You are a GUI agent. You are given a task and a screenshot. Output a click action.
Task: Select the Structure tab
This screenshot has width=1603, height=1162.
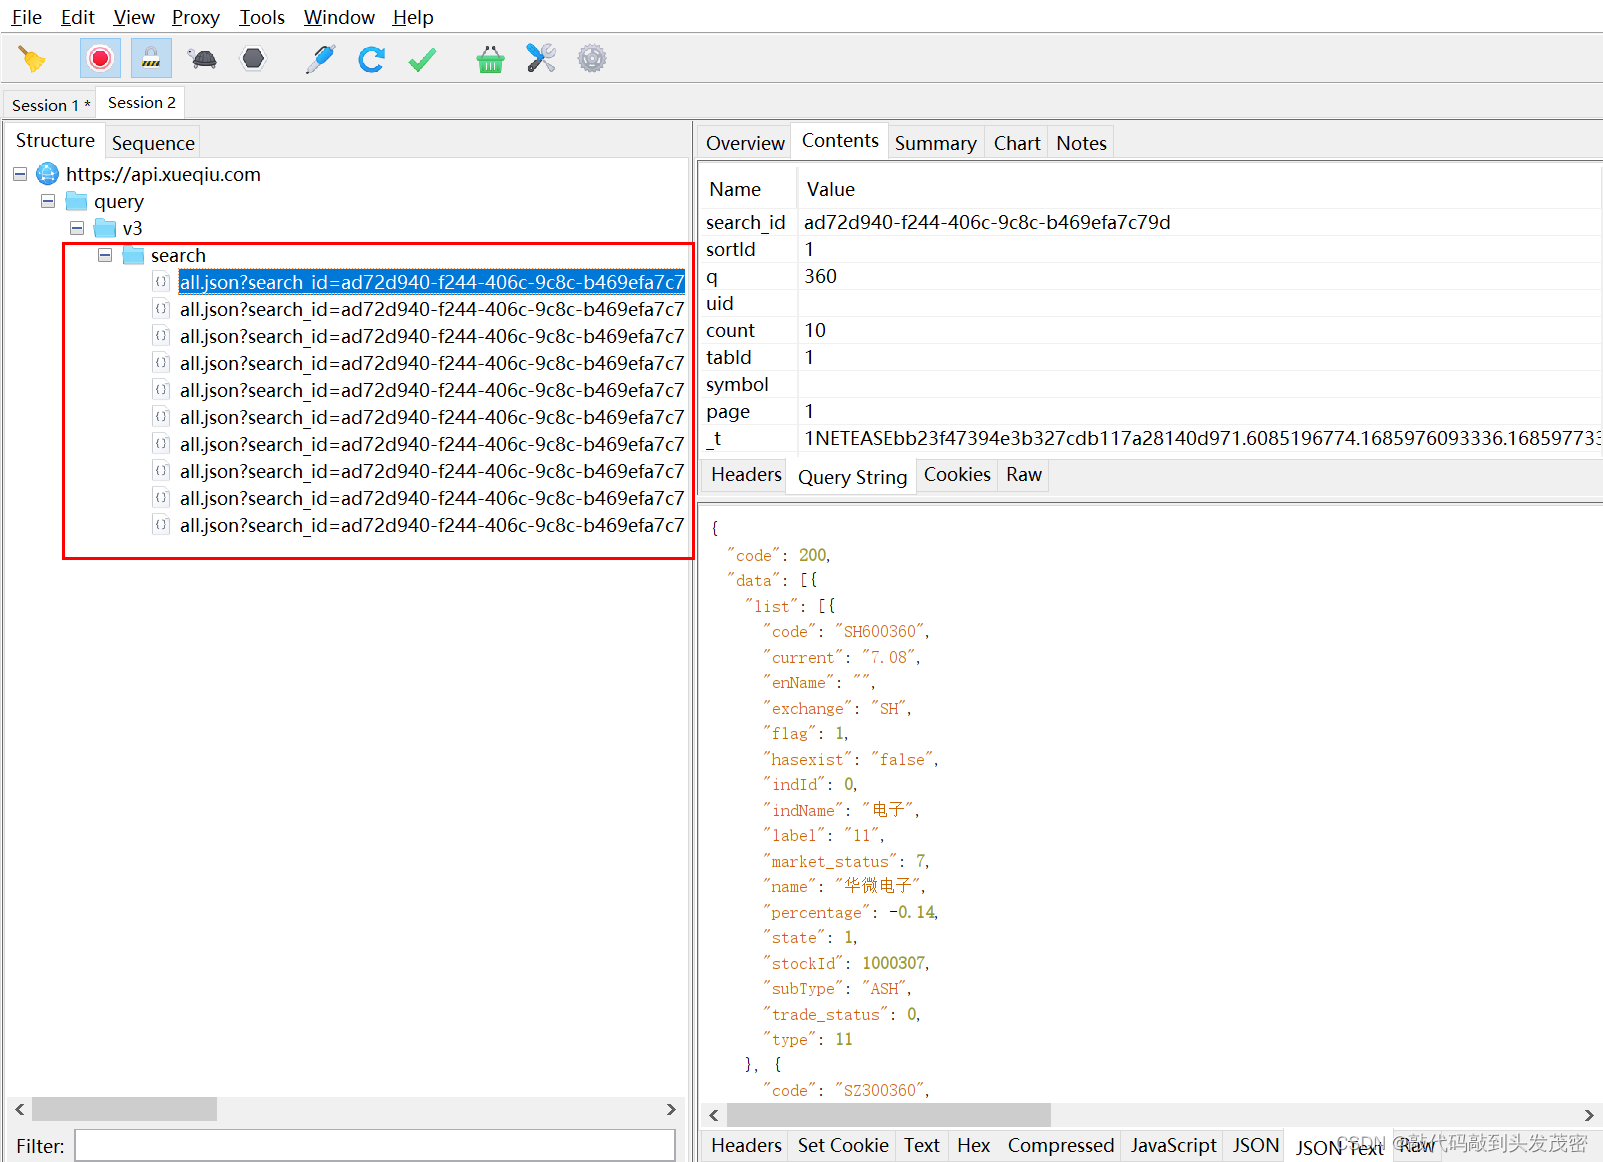(55, 140)
